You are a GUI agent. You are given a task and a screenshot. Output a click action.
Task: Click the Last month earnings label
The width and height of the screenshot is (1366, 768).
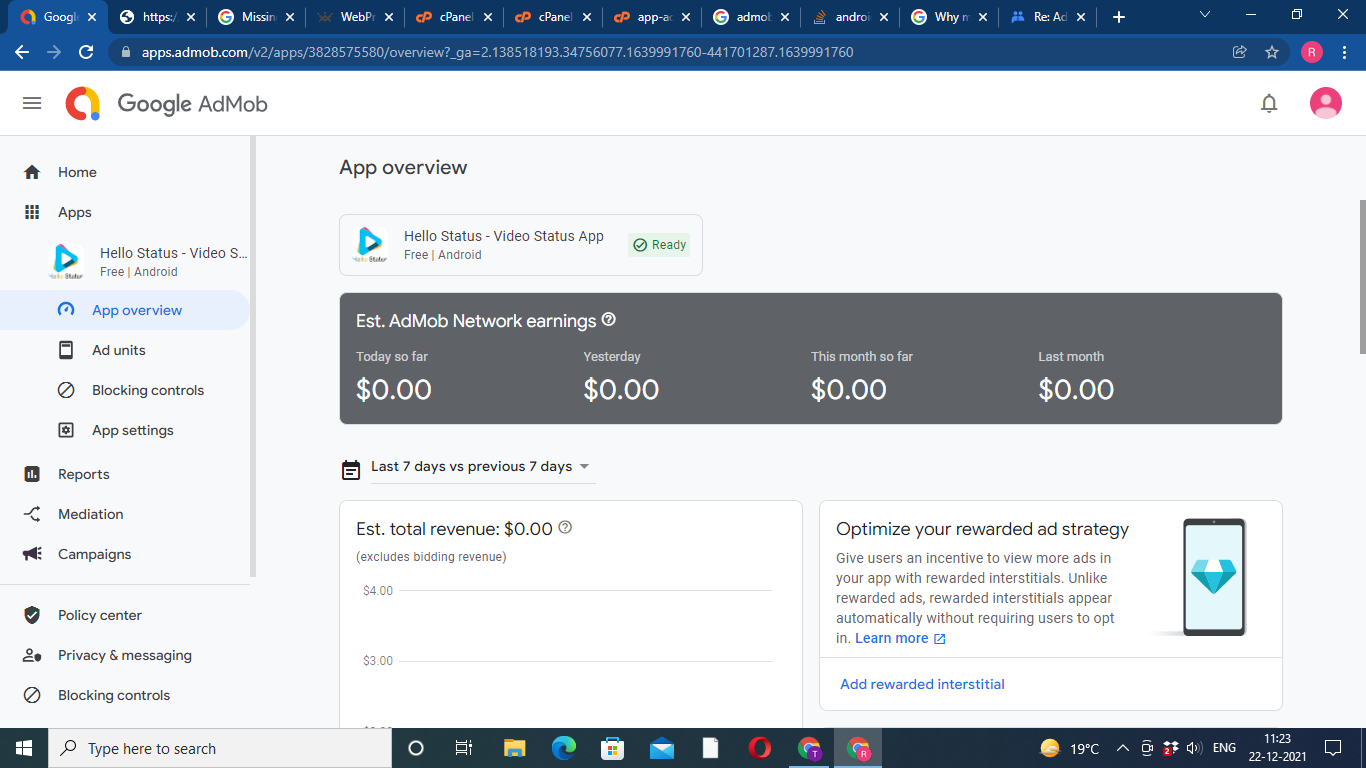click(x=1071, y=356)
